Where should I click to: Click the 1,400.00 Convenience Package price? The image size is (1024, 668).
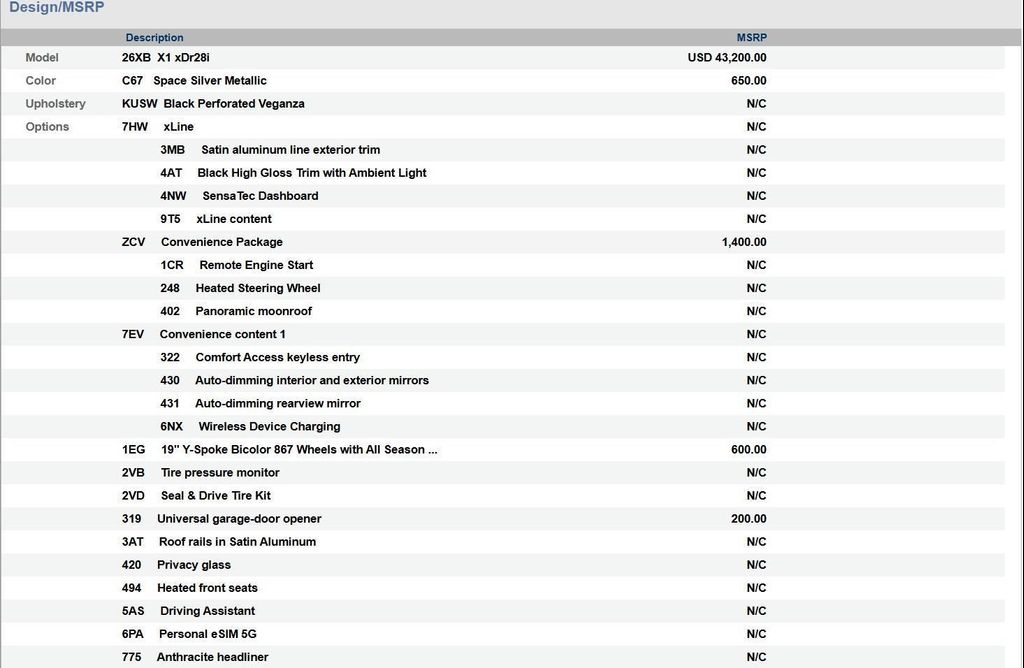tap(744, 242)
